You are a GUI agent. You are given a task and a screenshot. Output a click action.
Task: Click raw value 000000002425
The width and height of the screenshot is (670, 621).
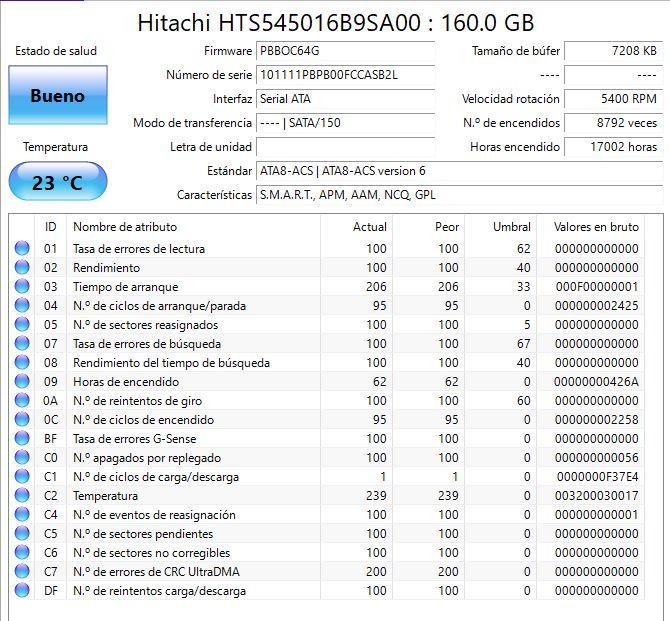point(597,306)
